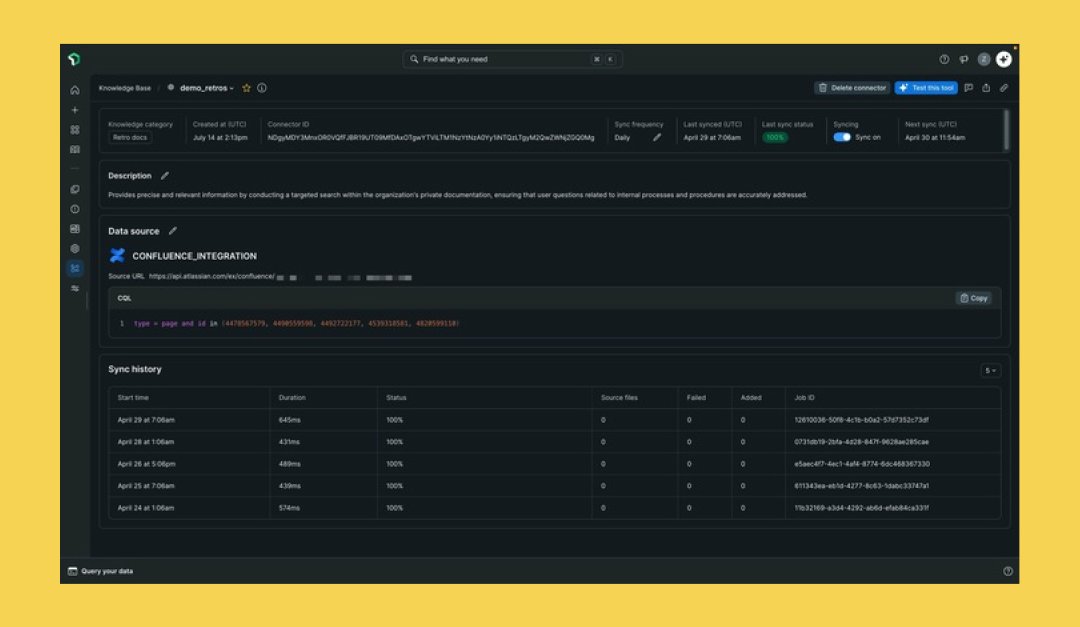Select the highlighted active sidebar icon
Screen dimensions: 1080x627
point(74,269)
